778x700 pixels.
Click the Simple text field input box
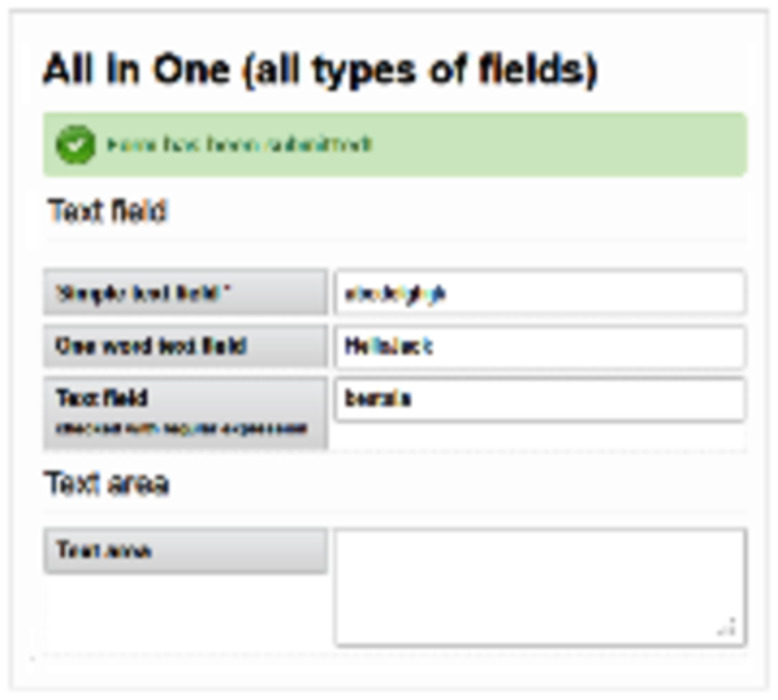click(x=540, y=292)
